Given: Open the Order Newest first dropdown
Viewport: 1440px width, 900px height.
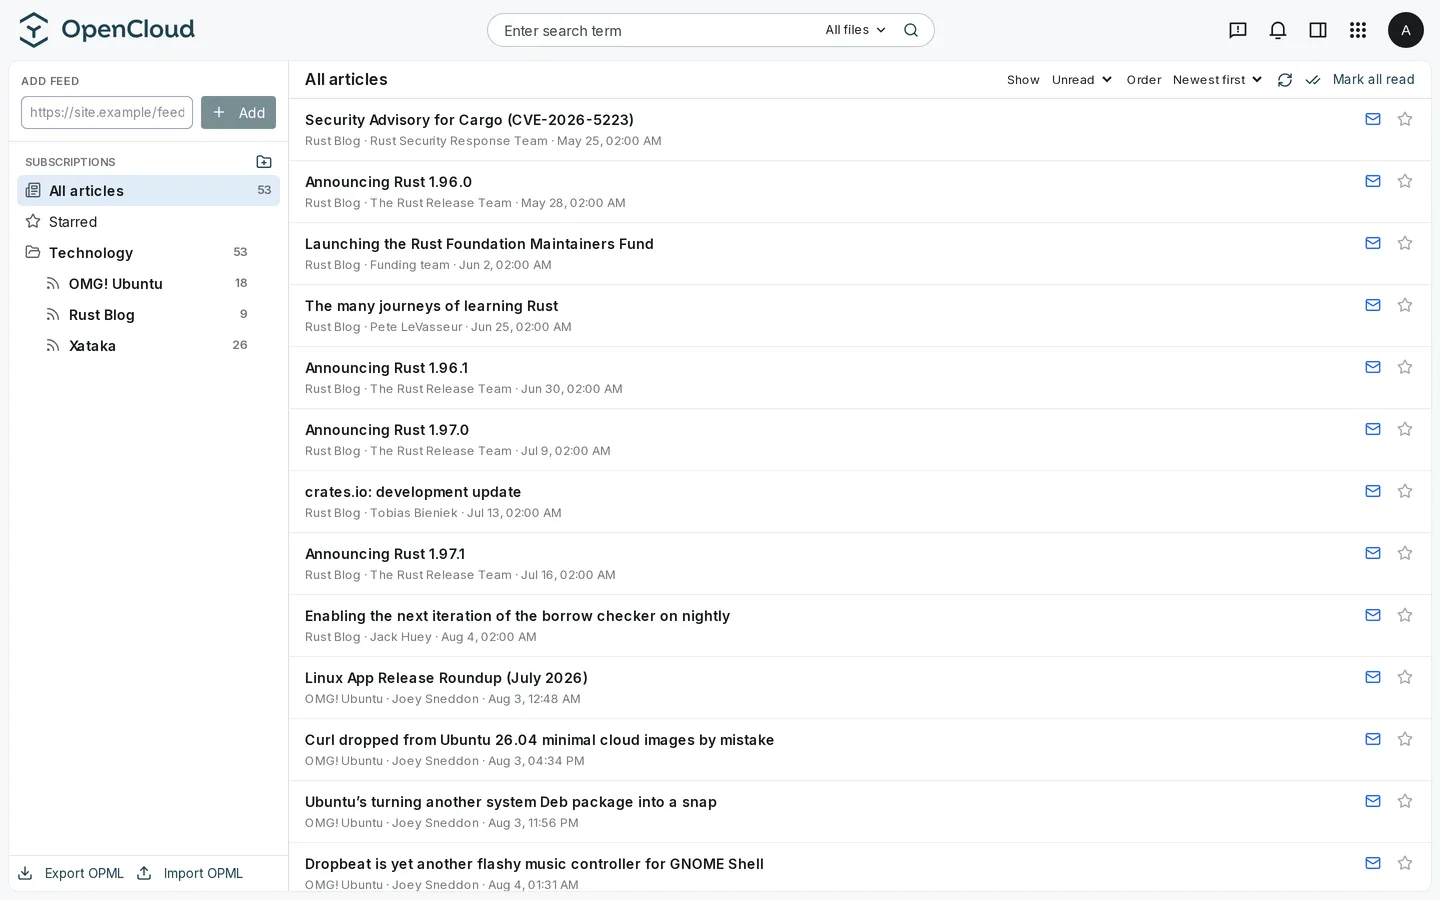Looking at the screenshot, I should pyautogui.click(x=1218, y=80).
